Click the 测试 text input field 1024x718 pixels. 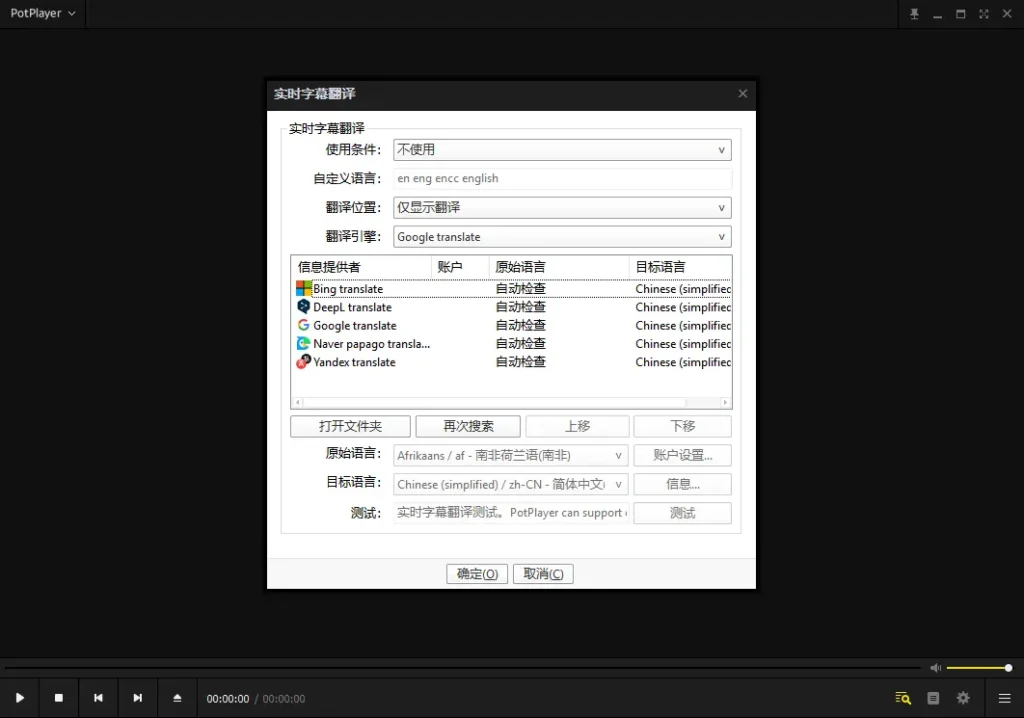click(511, 513)
